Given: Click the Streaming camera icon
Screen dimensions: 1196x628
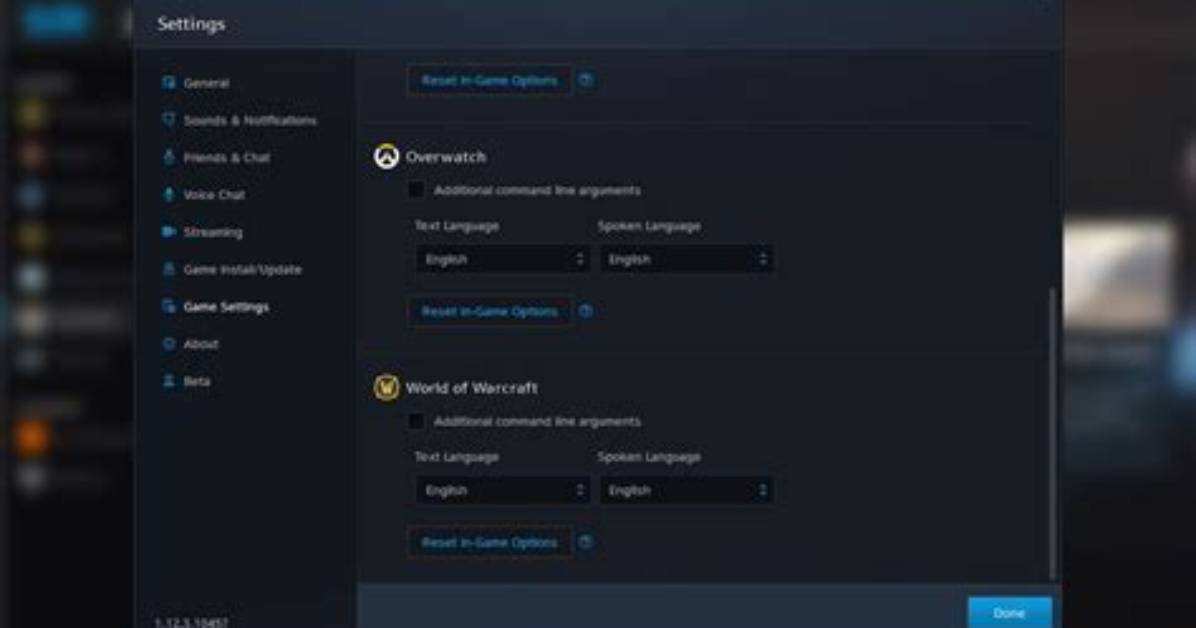Looking at the screenshot, I should point(169,231).
